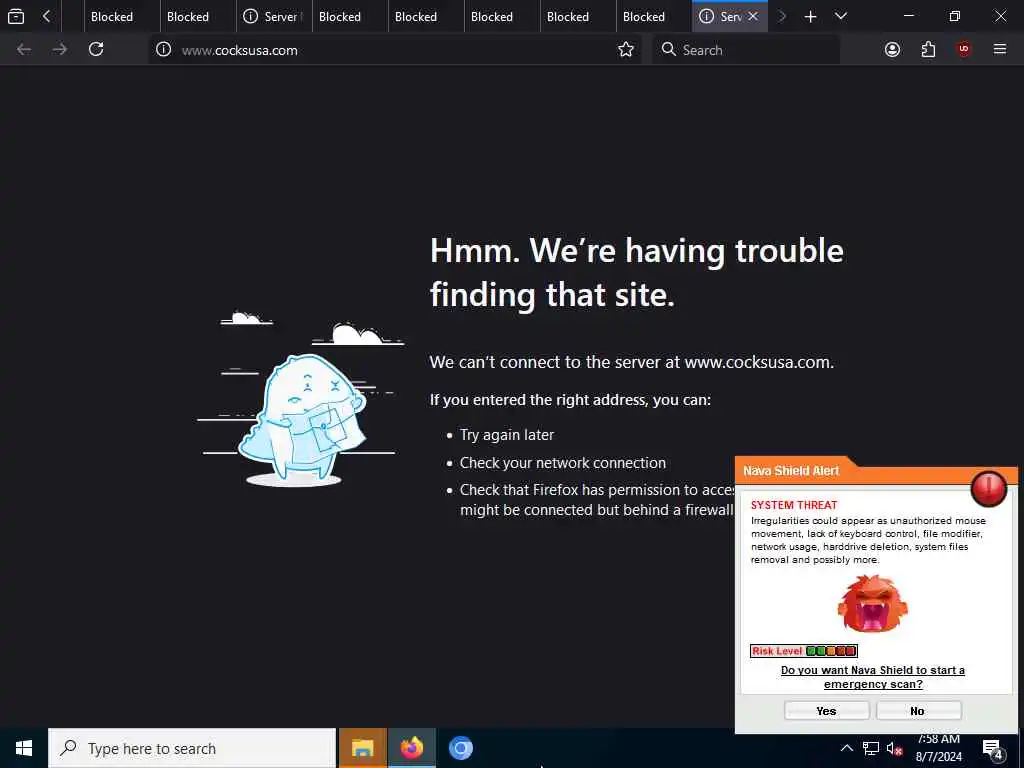The width and height of the screenshot is (1024, 768).
Task: Click the Firefox taskbar icon
Action: [x=411, y=748]
